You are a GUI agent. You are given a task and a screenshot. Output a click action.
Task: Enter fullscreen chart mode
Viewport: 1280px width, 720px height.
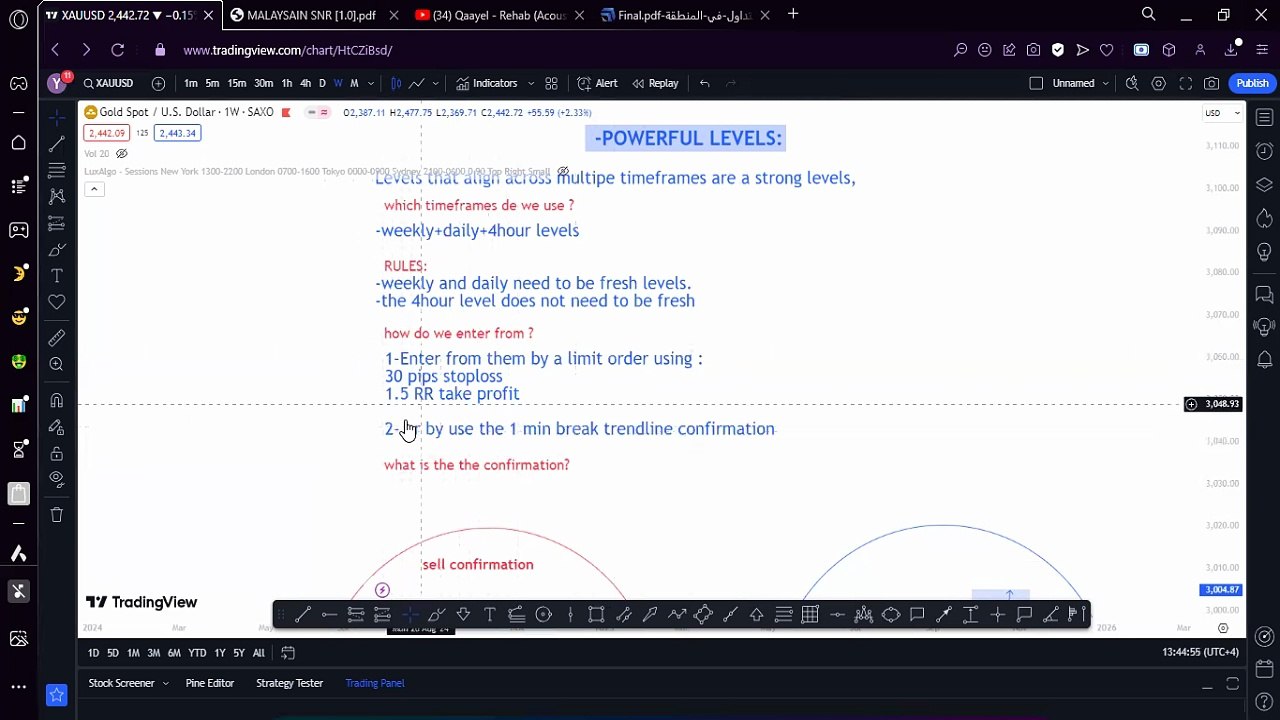pyautogui.click(x=1185, y=83)
